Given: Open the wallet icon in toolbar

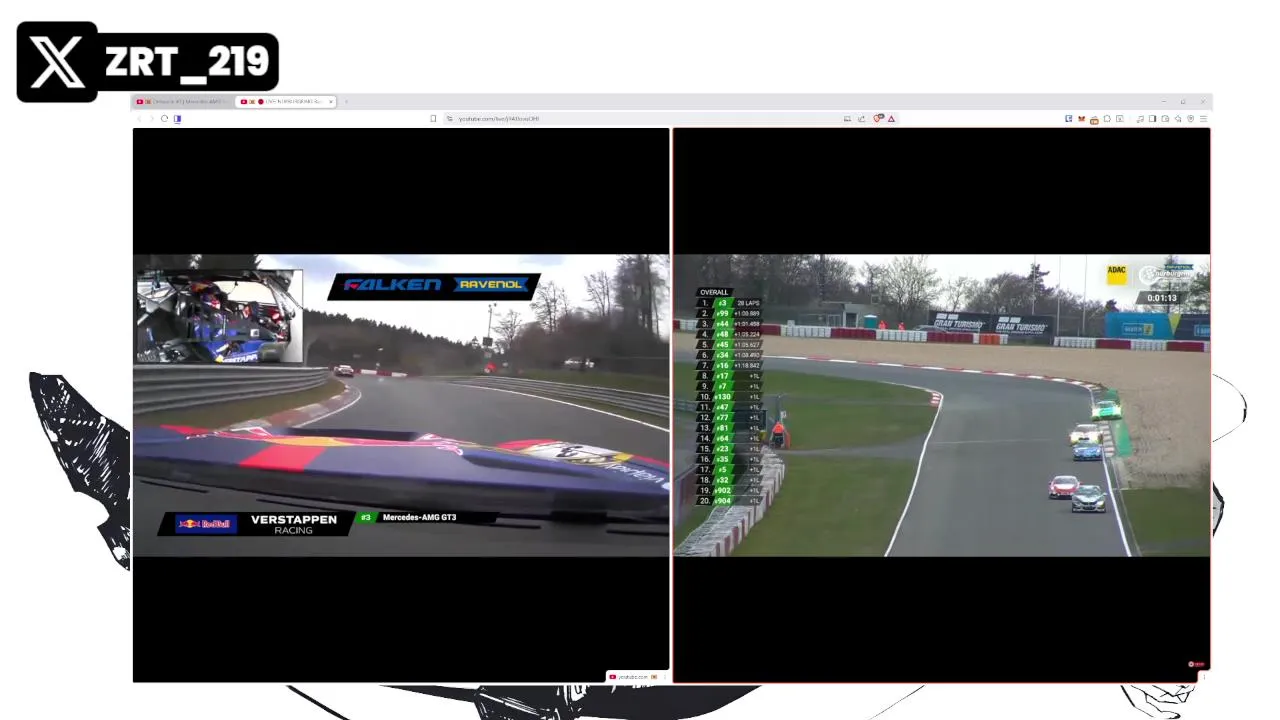Looking at the screenshot, I should tap(1165, 119).
